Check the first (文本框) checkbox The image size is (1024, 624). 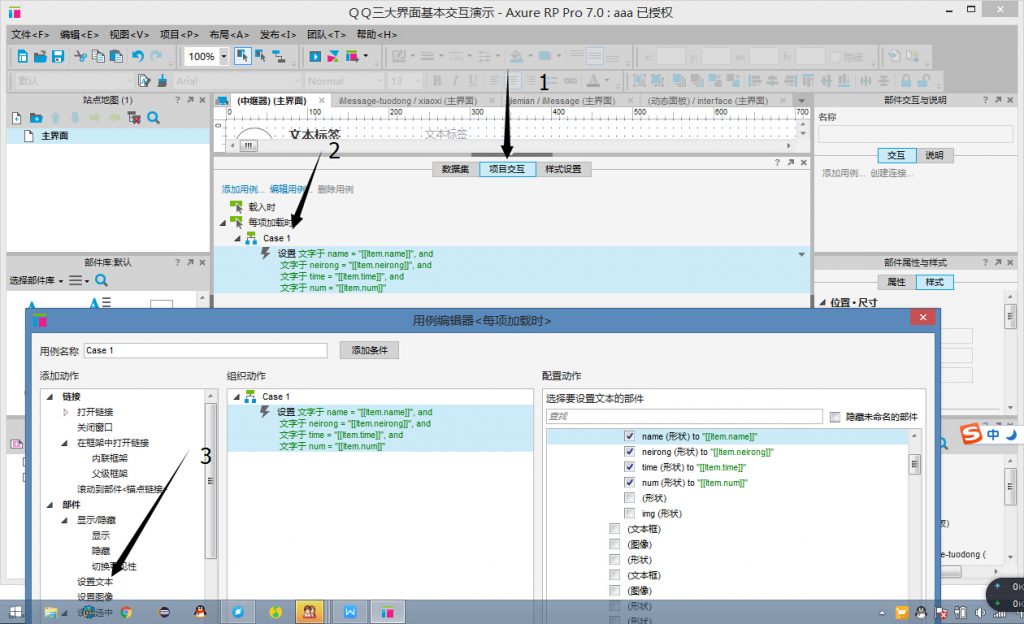tap(615, 529)
